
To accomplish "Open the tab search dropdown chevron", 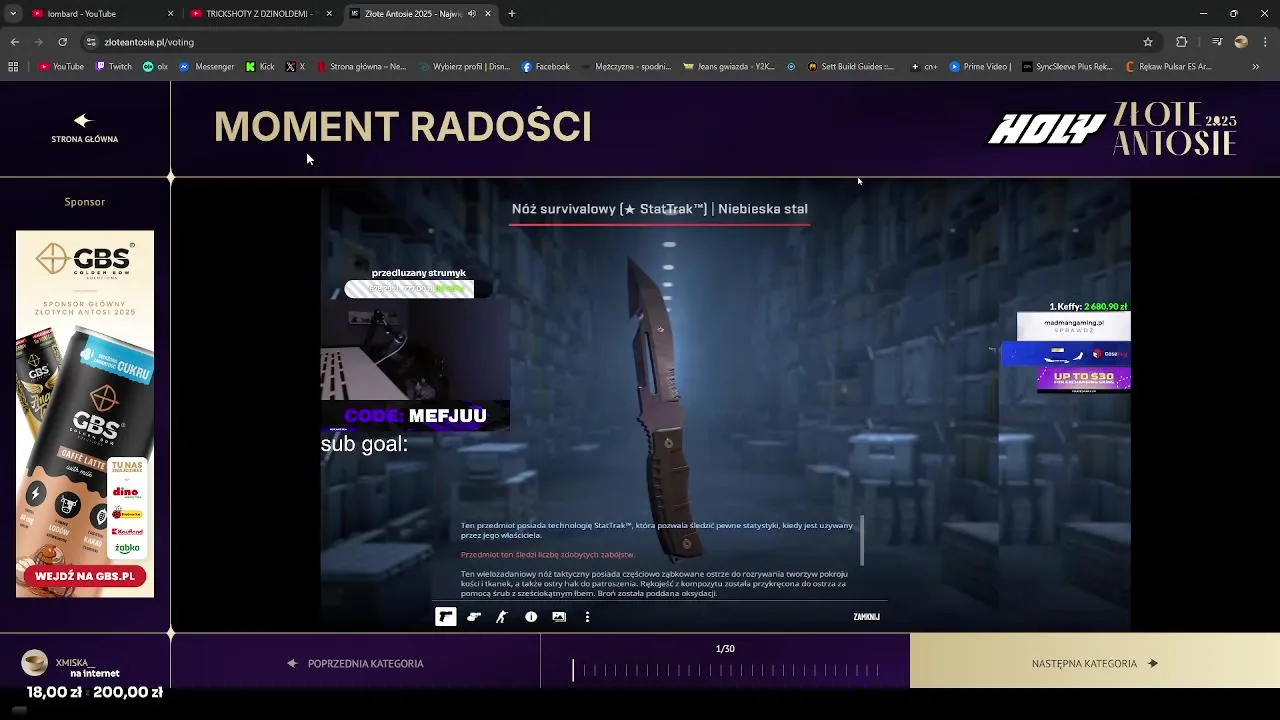I will click(12, 13).
